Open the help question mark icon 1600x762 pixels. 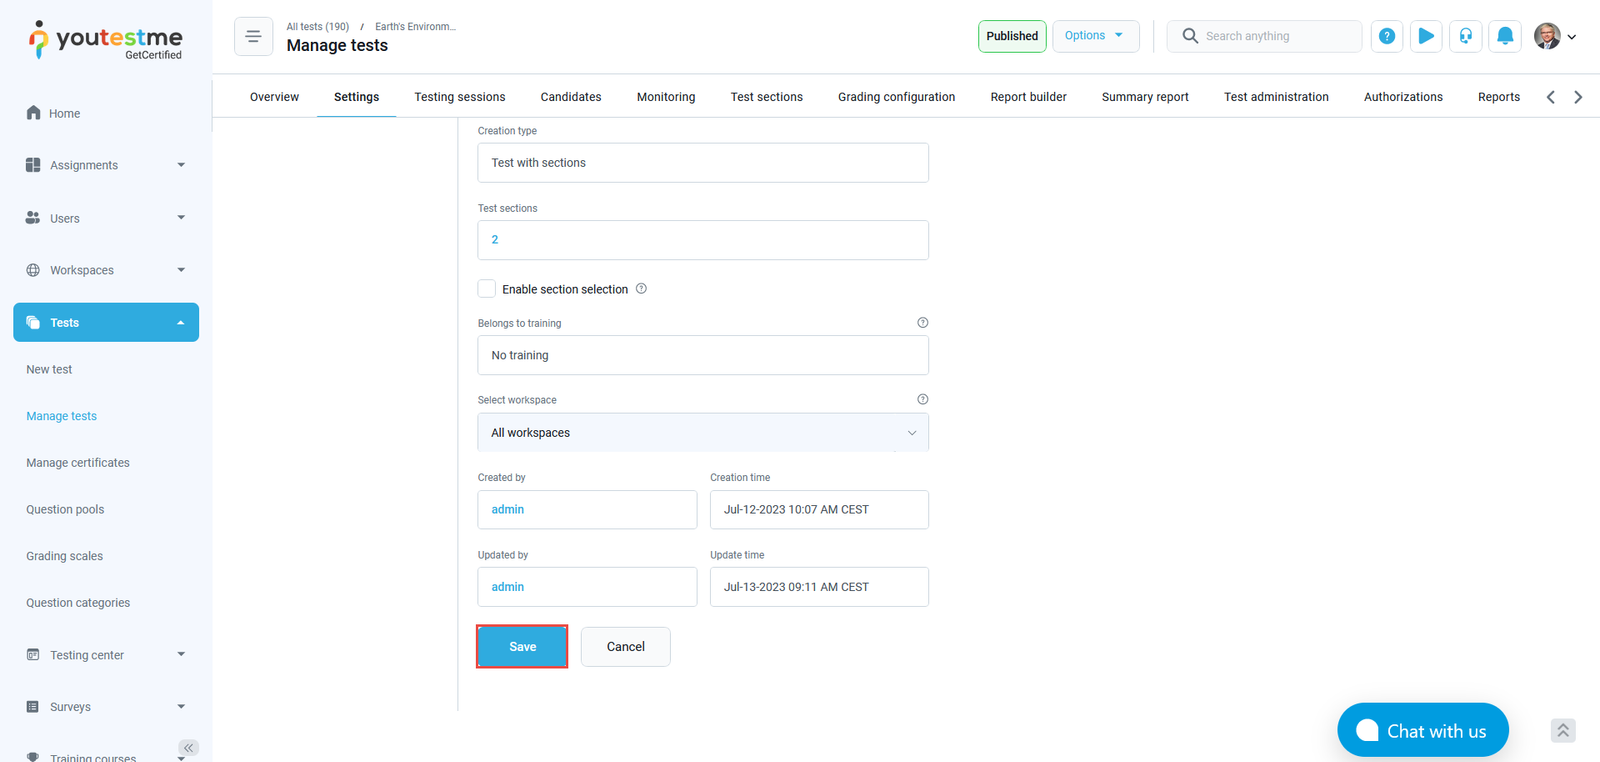[x=1386, y=36]
